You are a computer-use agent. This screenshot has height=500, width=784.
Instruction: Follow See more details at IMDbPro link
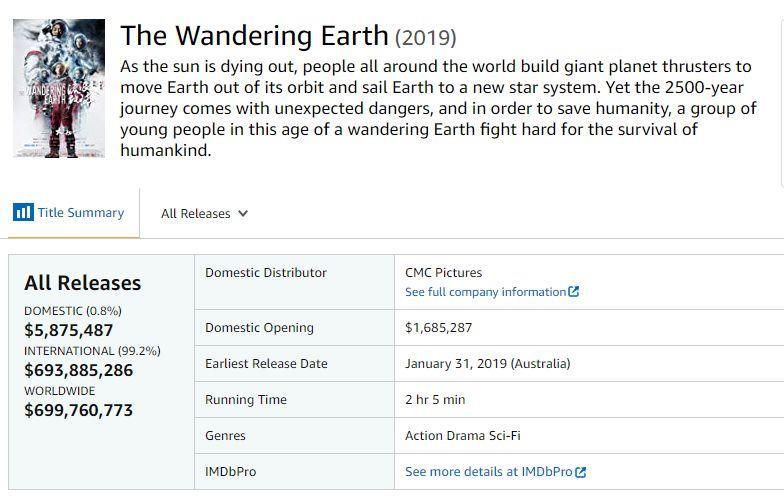[488, 472]
